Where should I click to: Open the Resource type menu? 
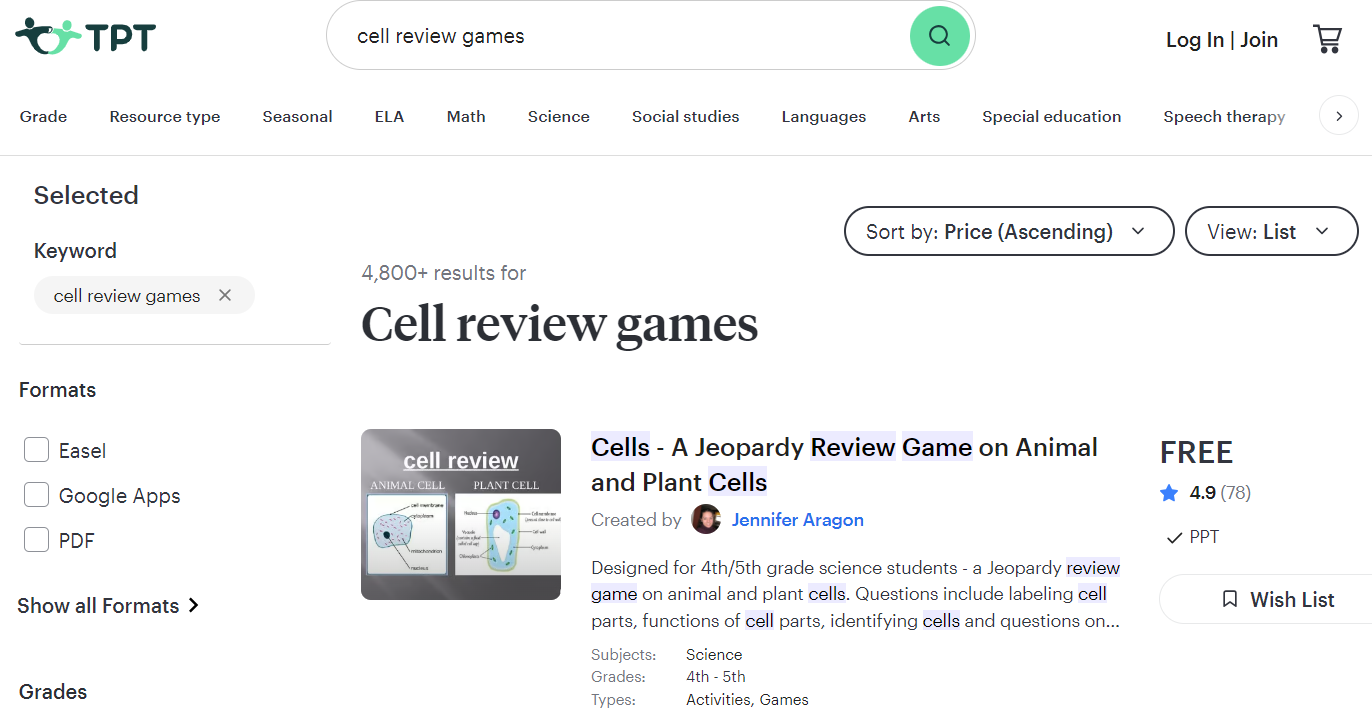(164, 116)
